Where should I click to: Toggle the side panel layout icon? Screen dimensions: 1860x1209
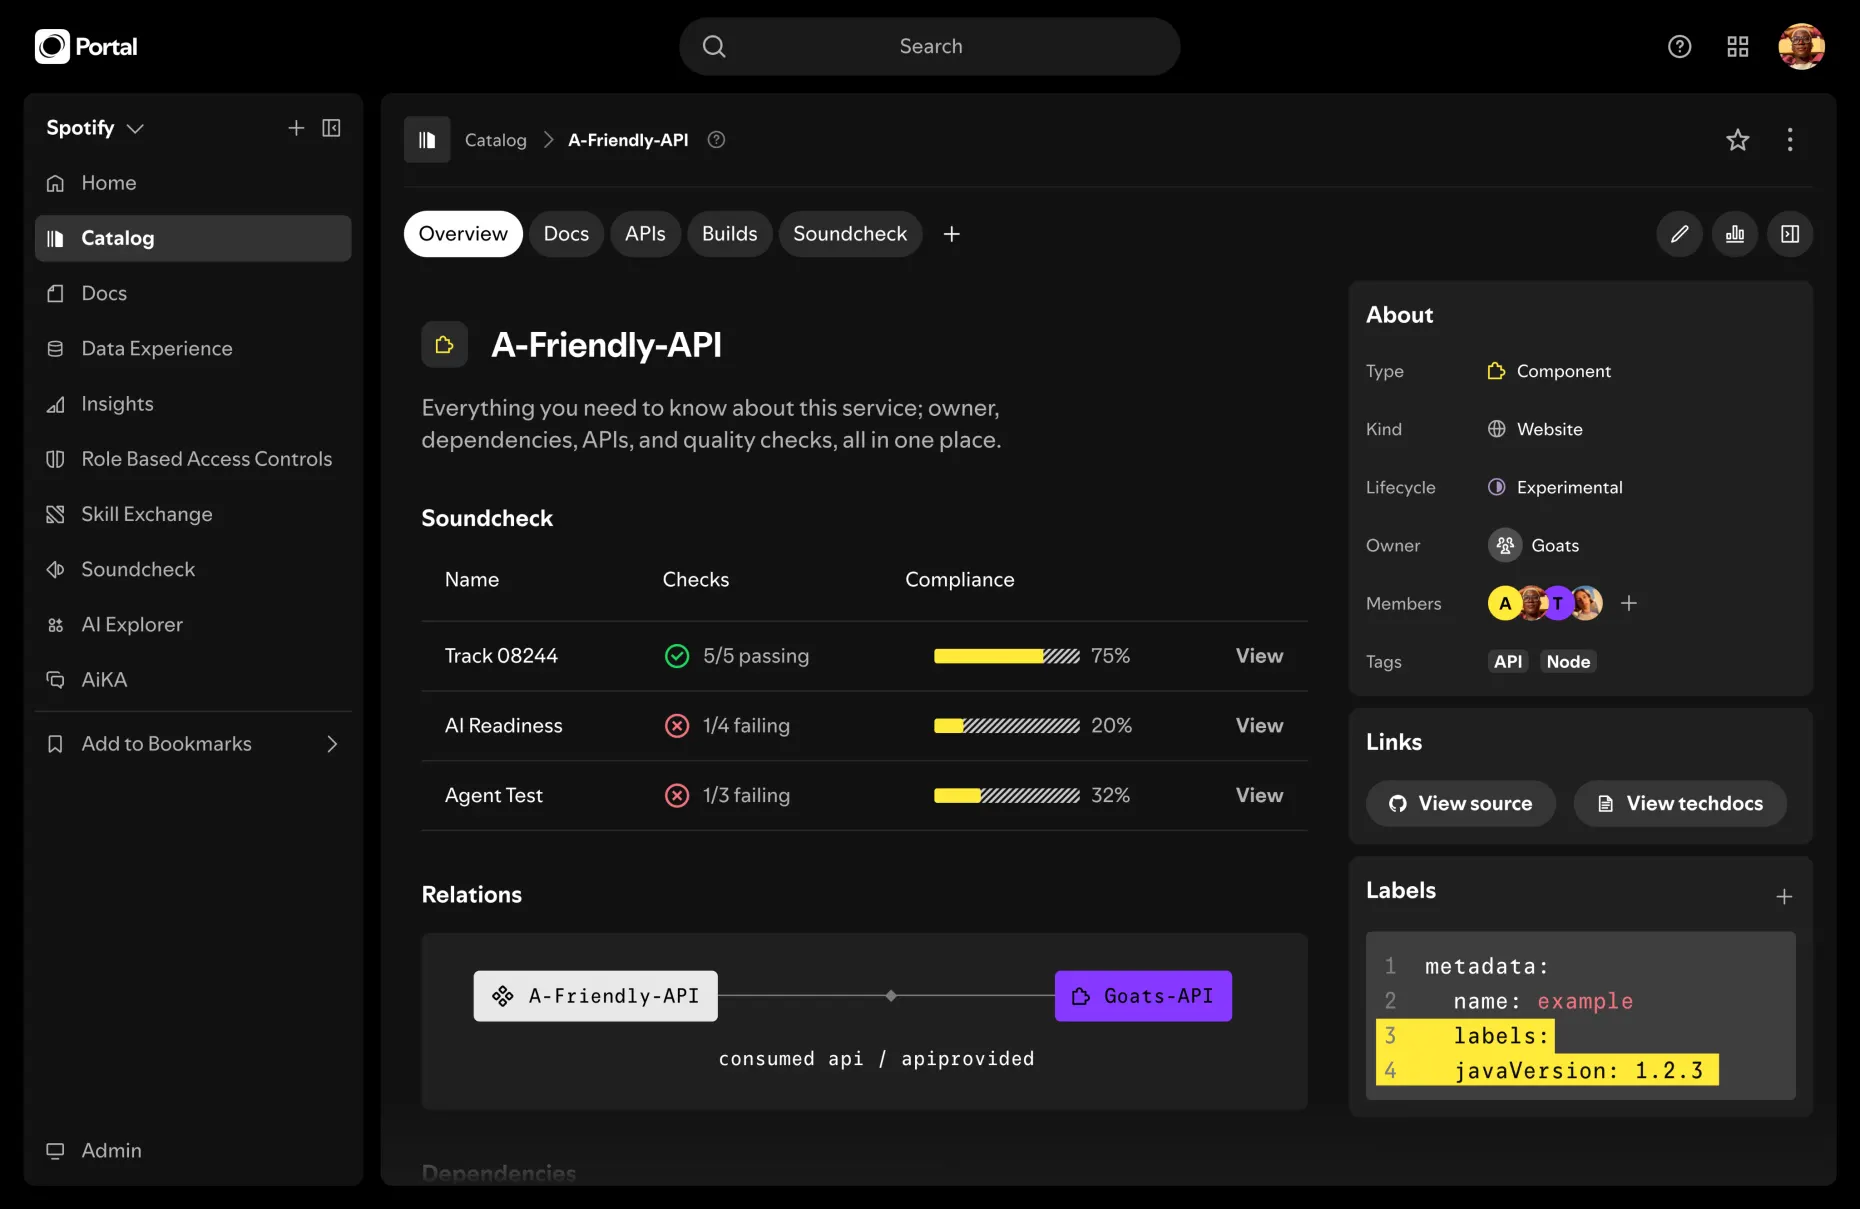click(1790, 234)
